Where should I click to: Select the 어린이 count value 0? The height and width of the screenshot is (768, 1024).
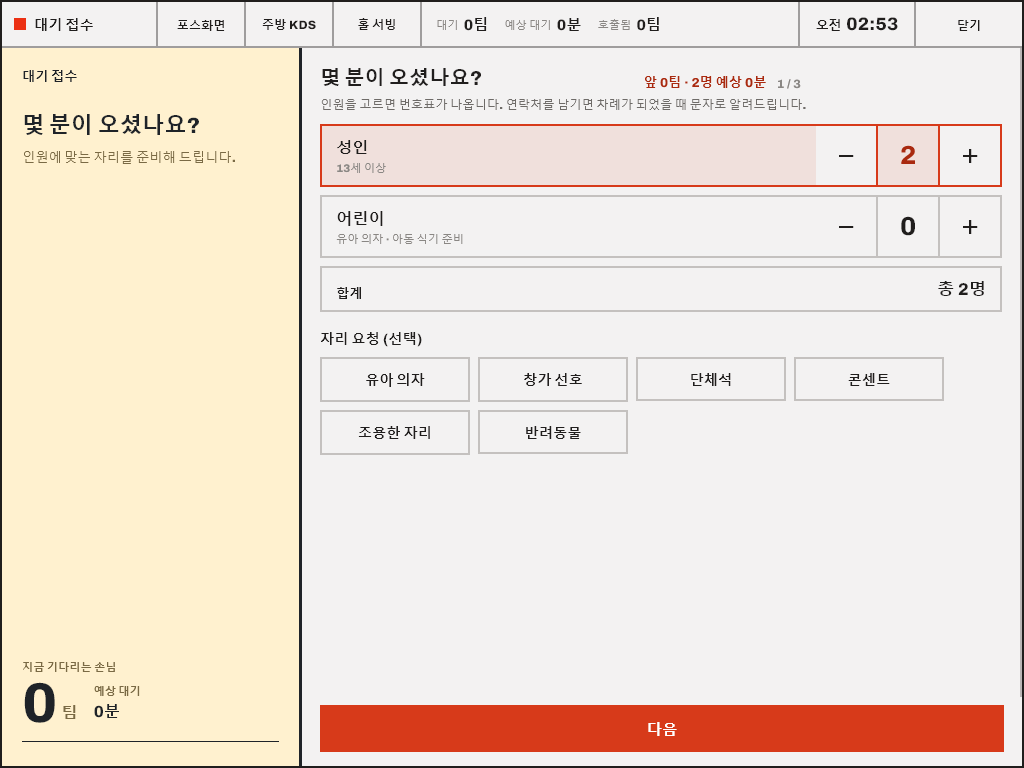(x=908, y=227)
